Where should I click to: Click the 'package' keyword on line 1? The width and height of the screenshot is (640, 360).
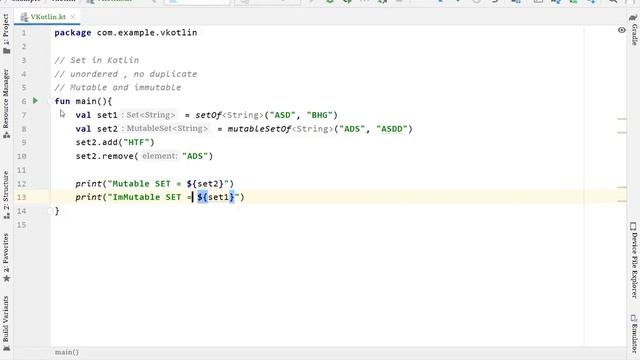pos(73,33)
